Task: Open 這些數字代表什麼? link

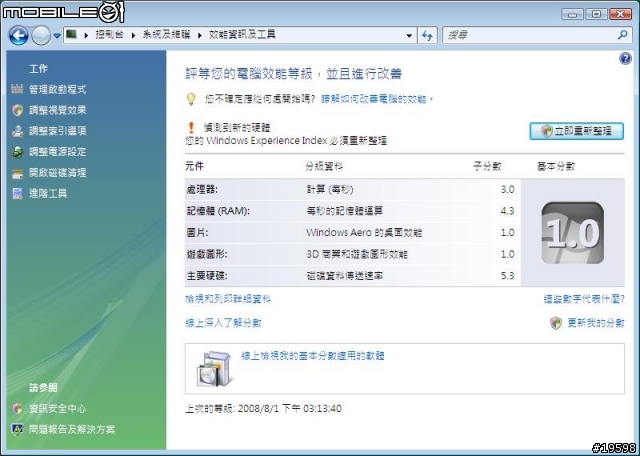Action: click(584, 299)
